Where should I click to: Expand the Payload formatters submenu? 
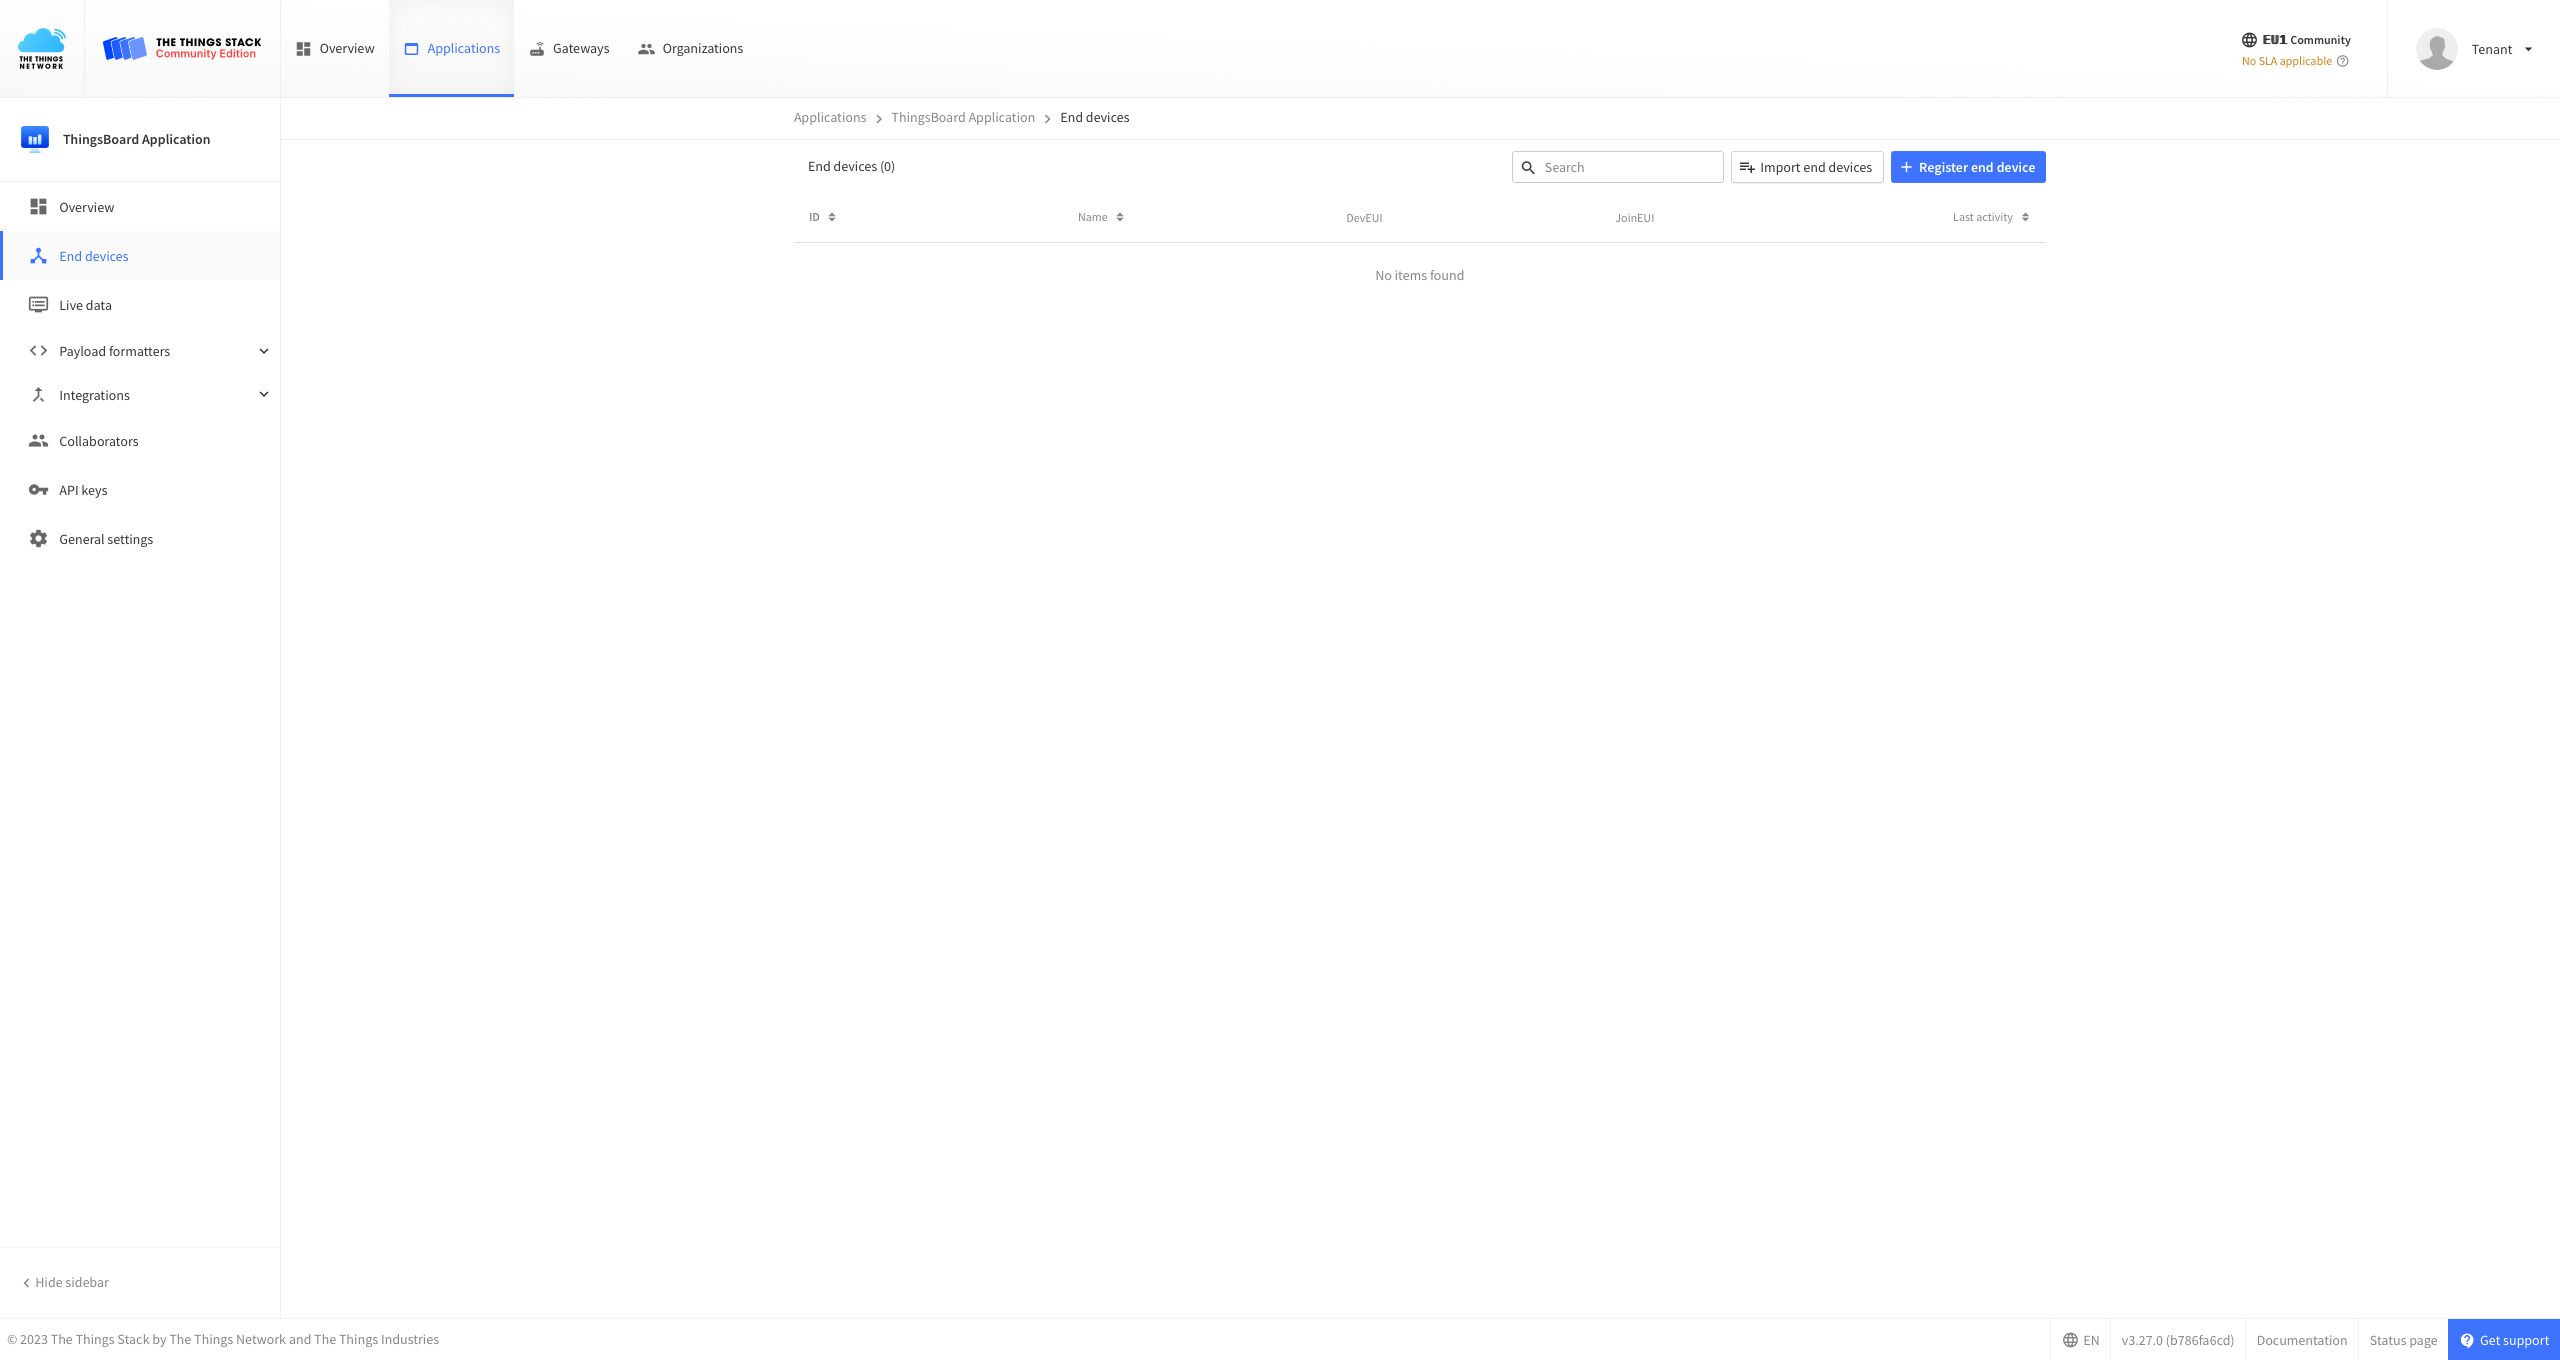tap(264, 351)
